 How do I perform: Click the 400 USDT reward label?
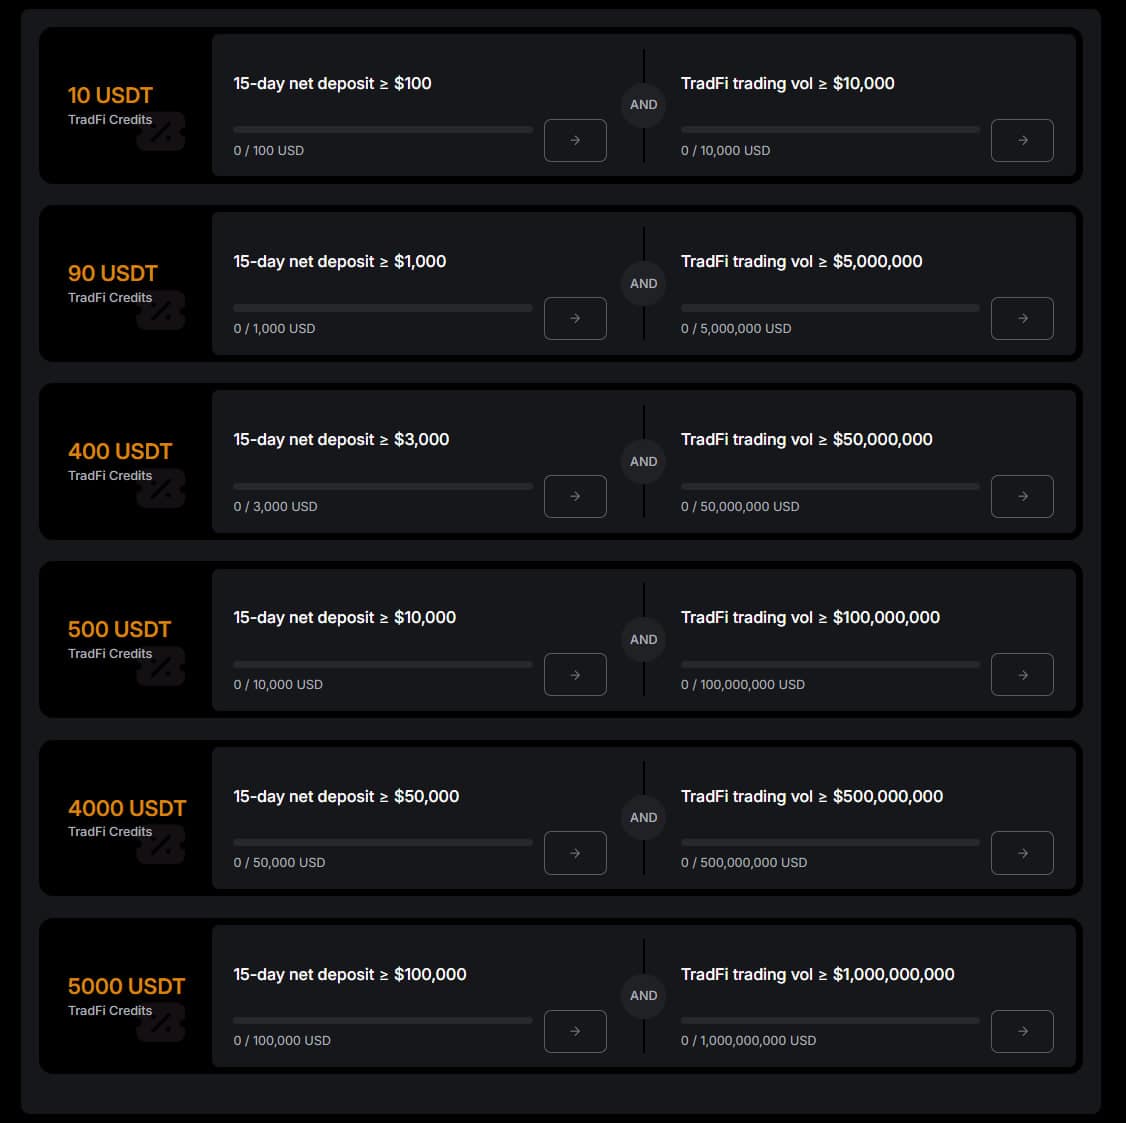tap(120, 452)
